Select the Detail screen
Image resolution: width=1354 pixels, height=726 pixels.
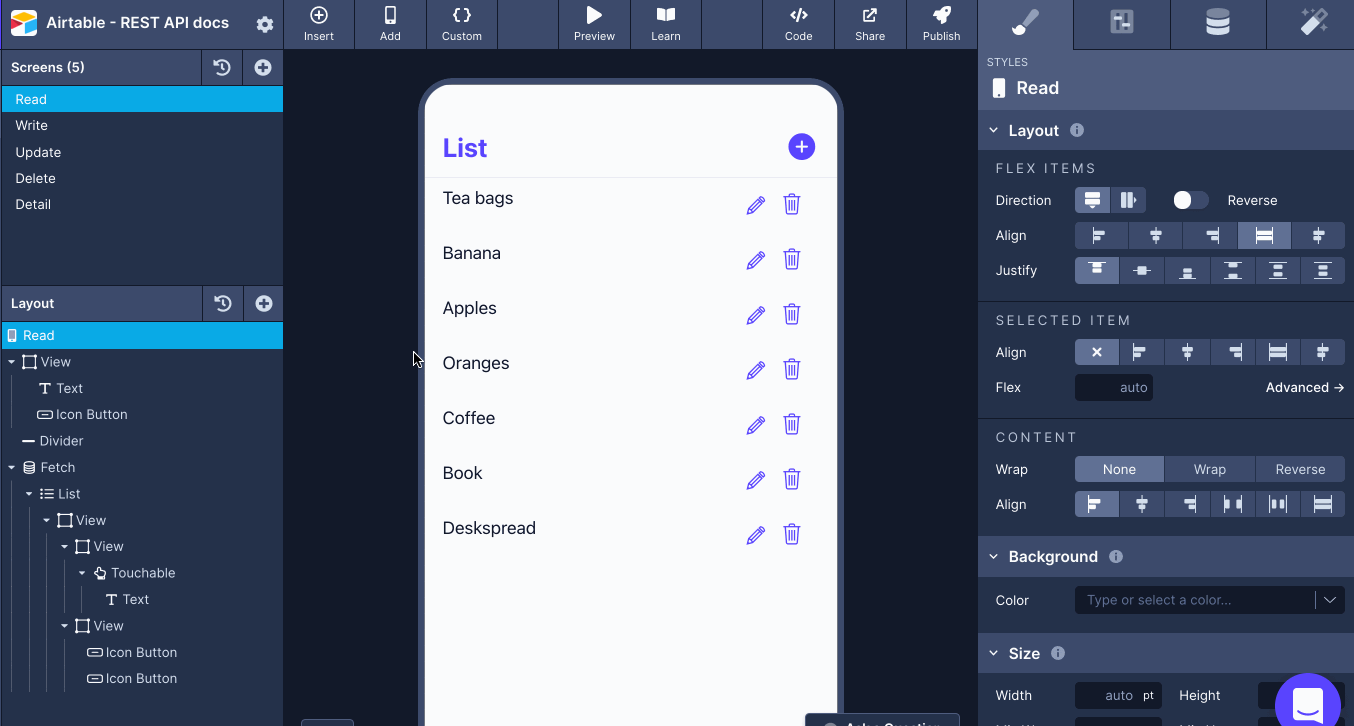click(x=142, y=204)
